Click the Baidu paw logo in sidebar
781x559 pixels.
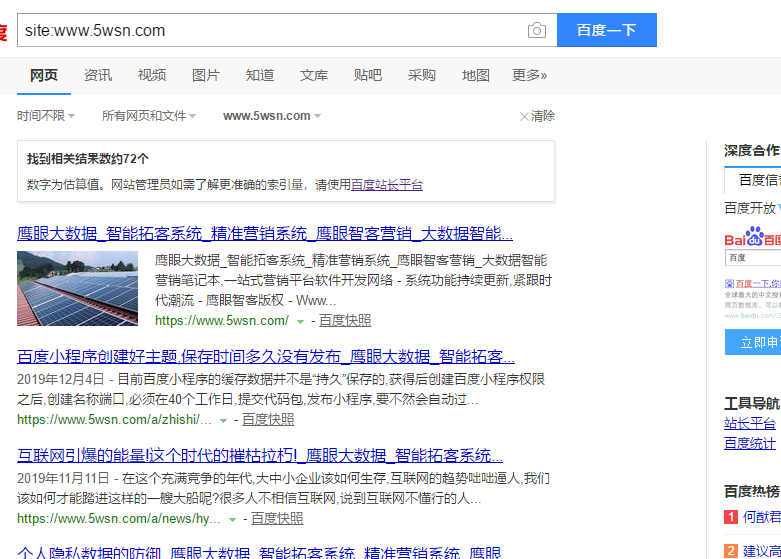click(753, 237)
